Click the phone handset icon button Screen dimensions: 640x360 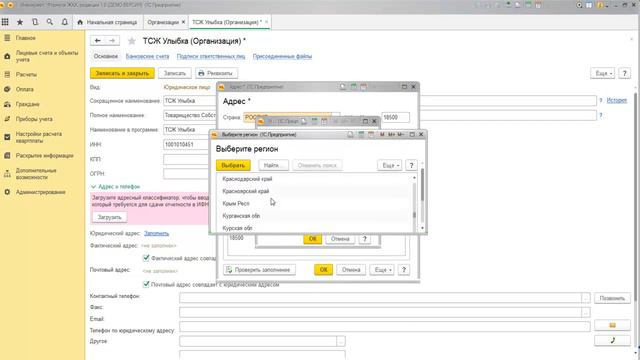612,340
